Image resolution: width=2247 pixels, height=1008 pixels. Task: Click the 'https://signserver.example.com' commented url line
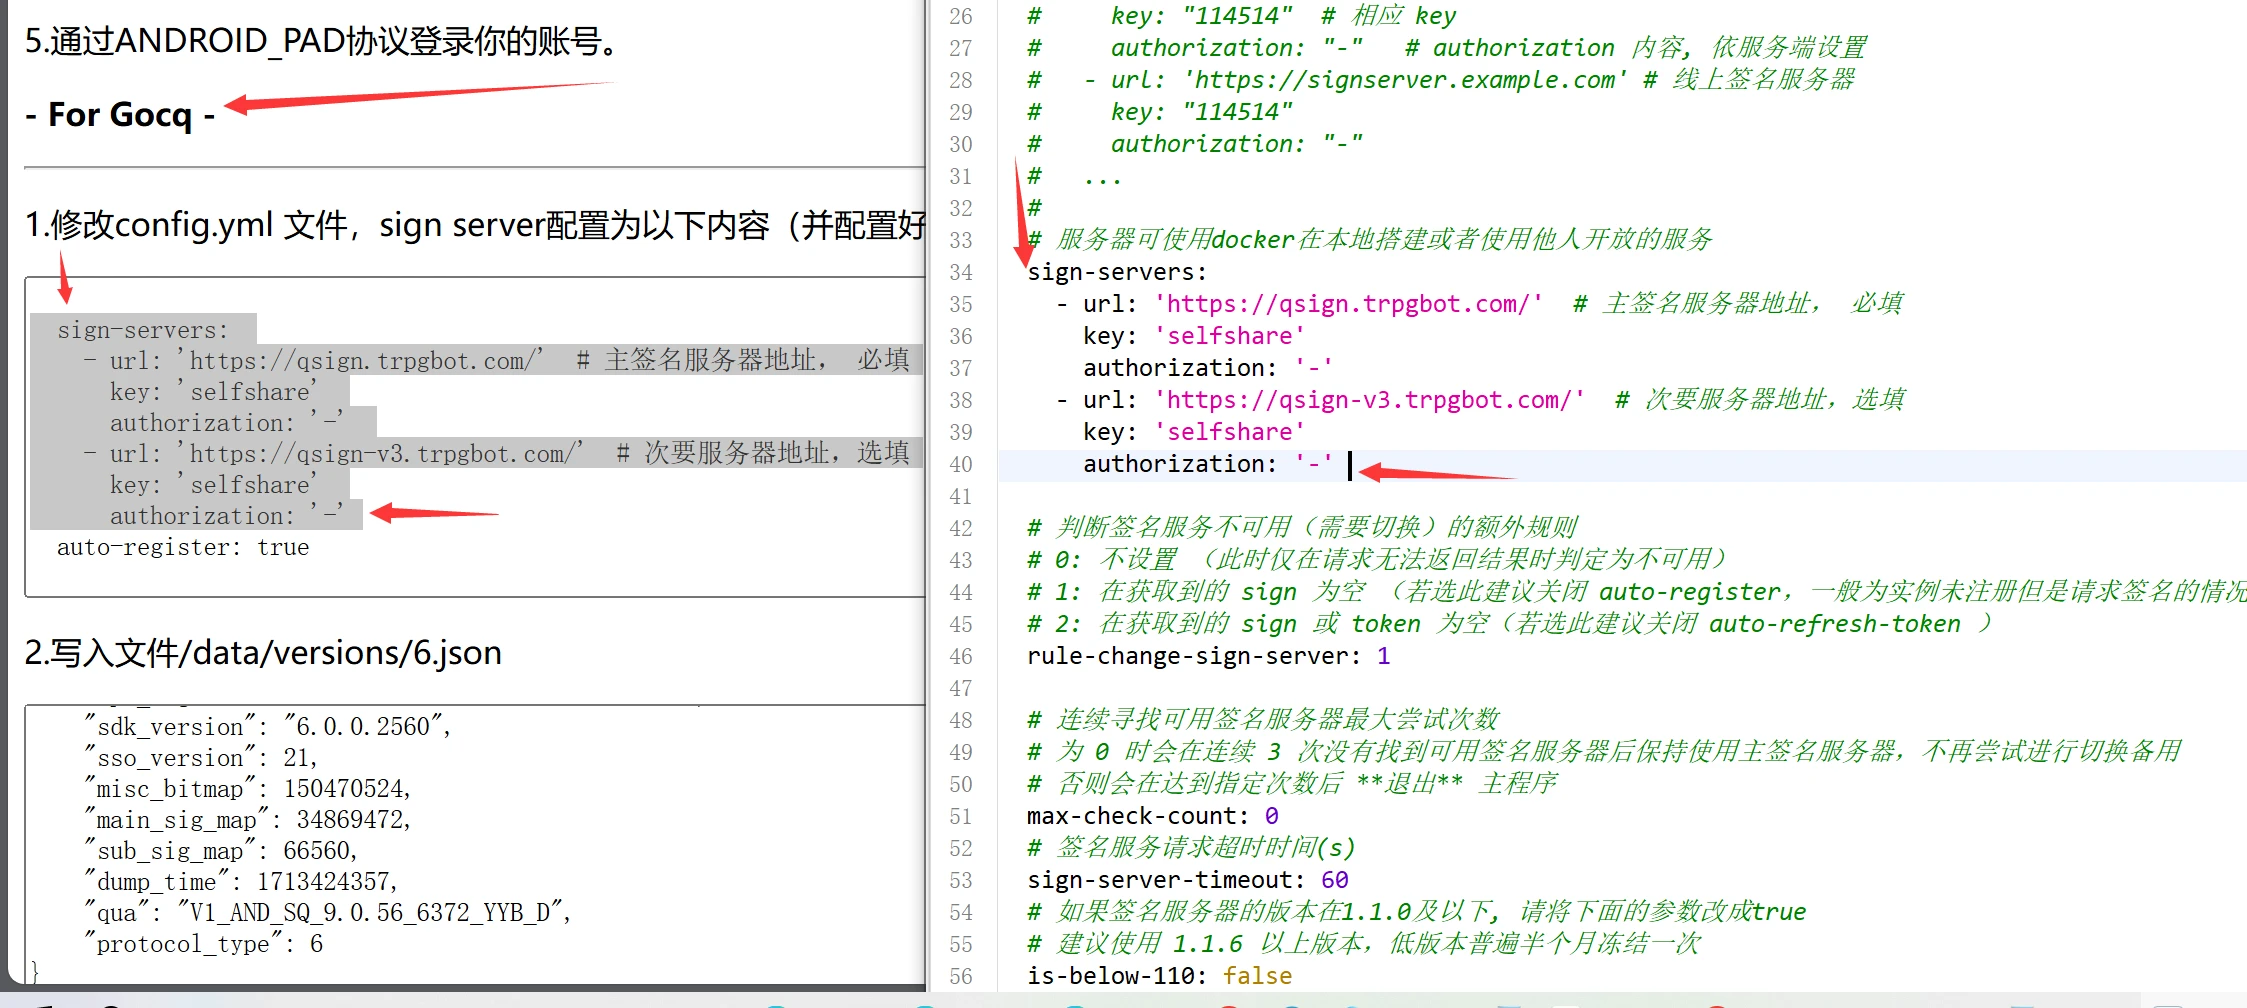1441,80
